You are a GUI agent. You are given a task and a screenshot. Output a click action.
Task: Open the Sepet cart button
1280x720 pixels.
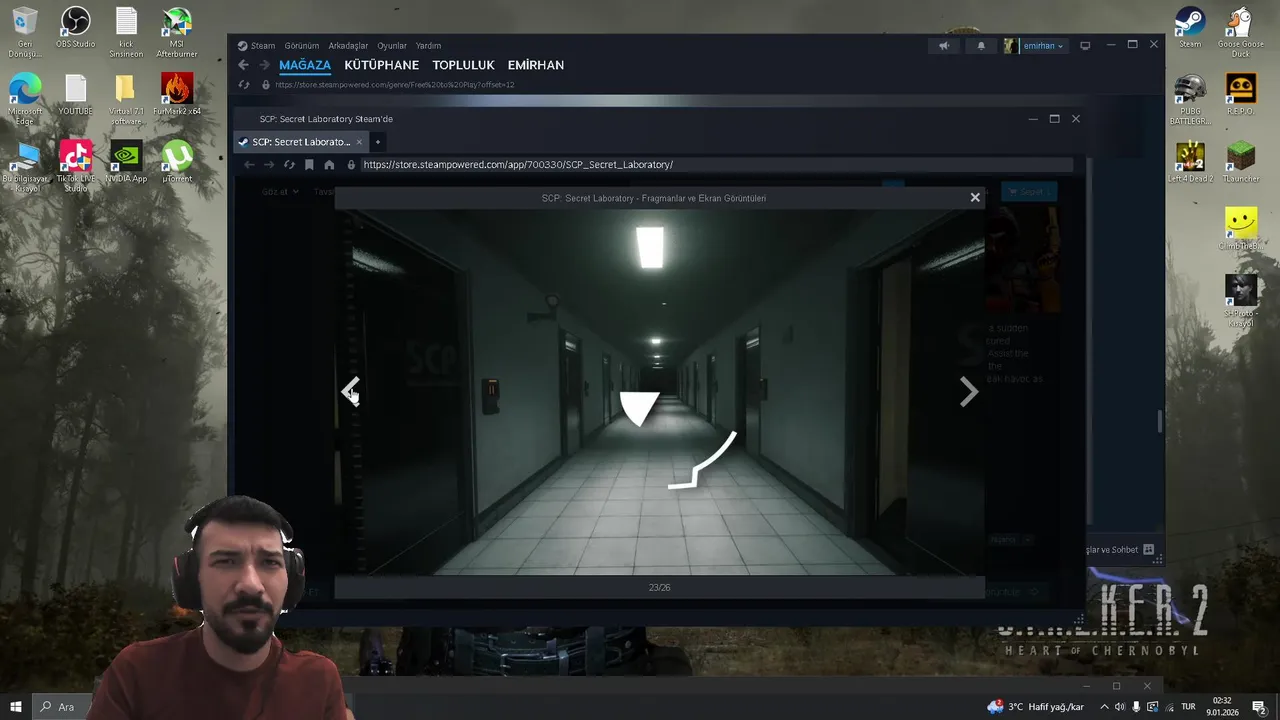click(1029, 191)
